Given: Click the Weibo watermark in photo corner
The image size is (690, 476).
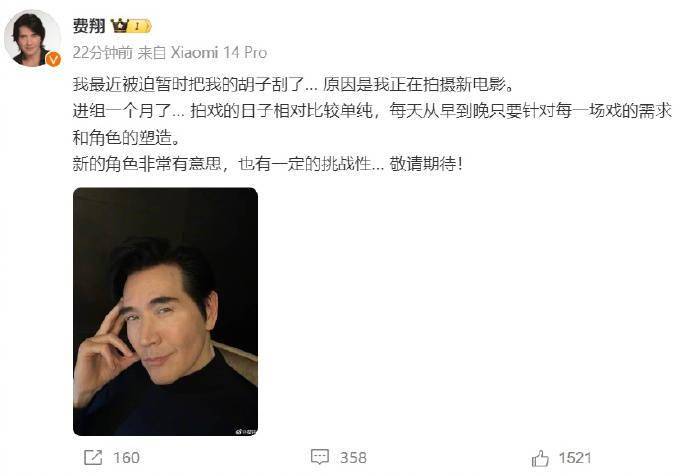Looking at the screenshot, I should (246, 432).
